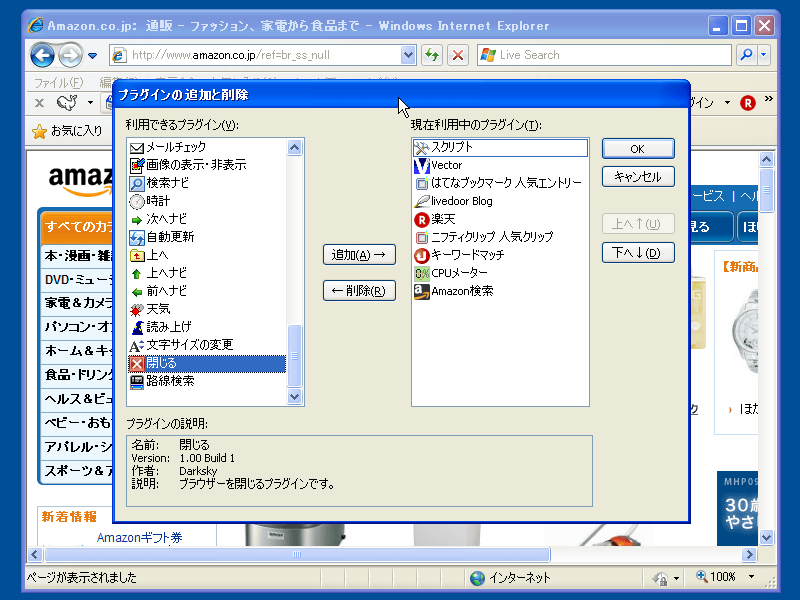Click the 閉じる red X plugin icon
Screen dimensions: 800x600
[x=137, y=364]
